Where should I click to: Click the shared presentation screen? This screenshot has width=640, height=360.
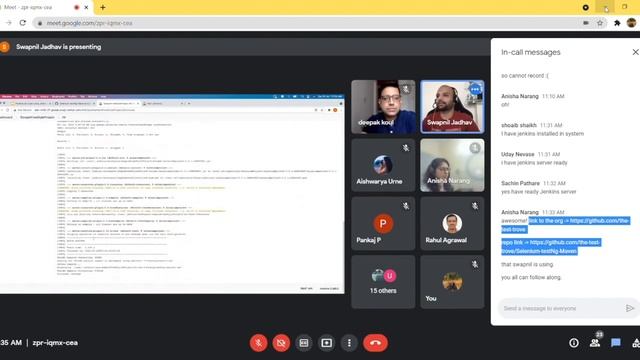point(172,194)
